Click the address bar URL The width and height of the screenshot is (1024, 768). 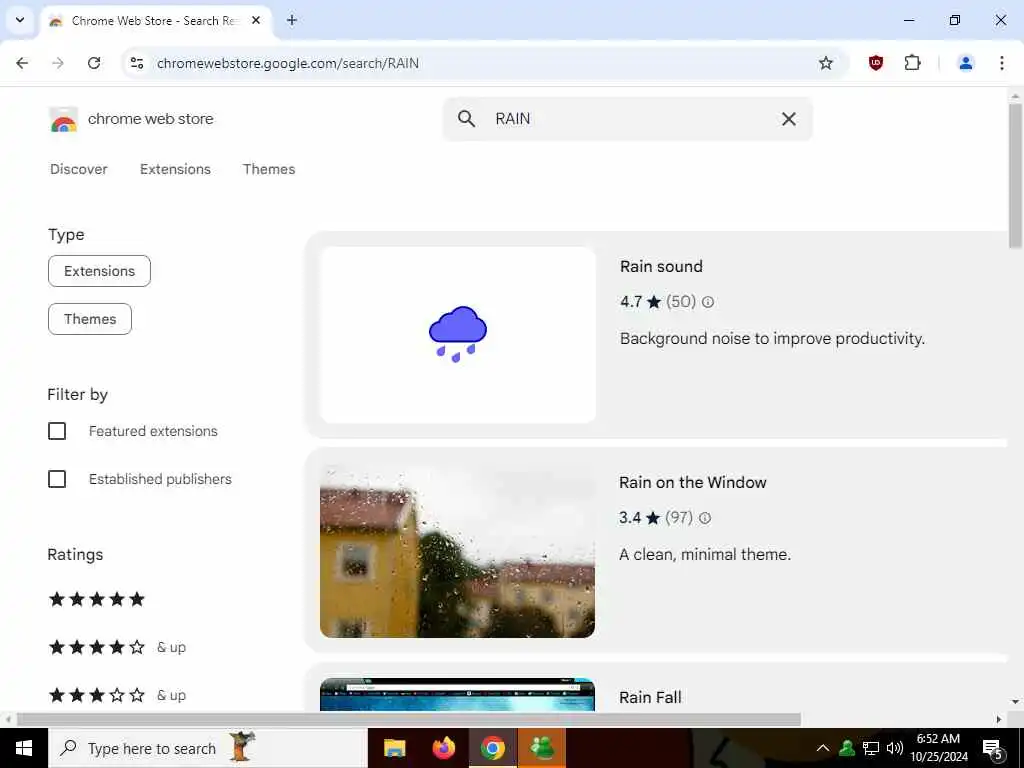[288, 63]
